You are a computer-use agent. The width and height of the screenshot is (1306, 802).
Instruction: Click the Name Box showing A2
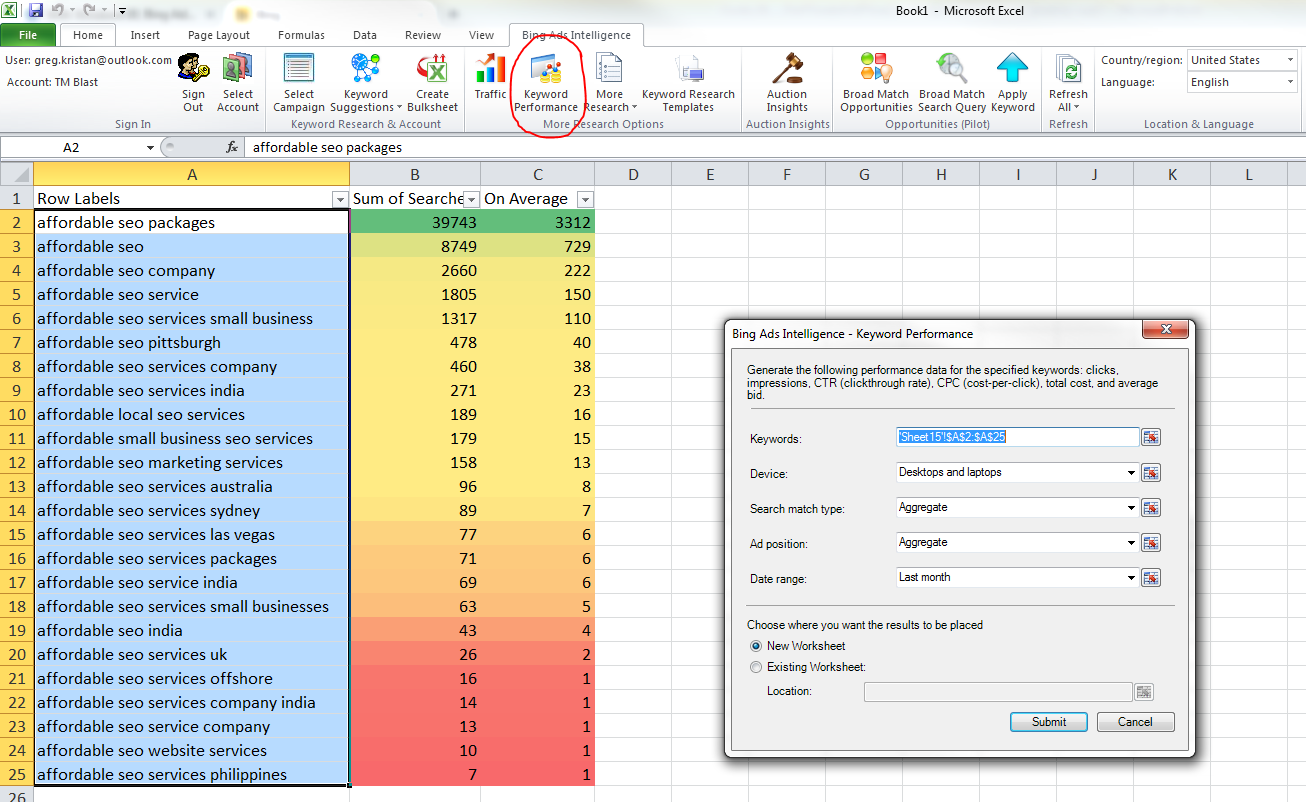click(71, 147)
